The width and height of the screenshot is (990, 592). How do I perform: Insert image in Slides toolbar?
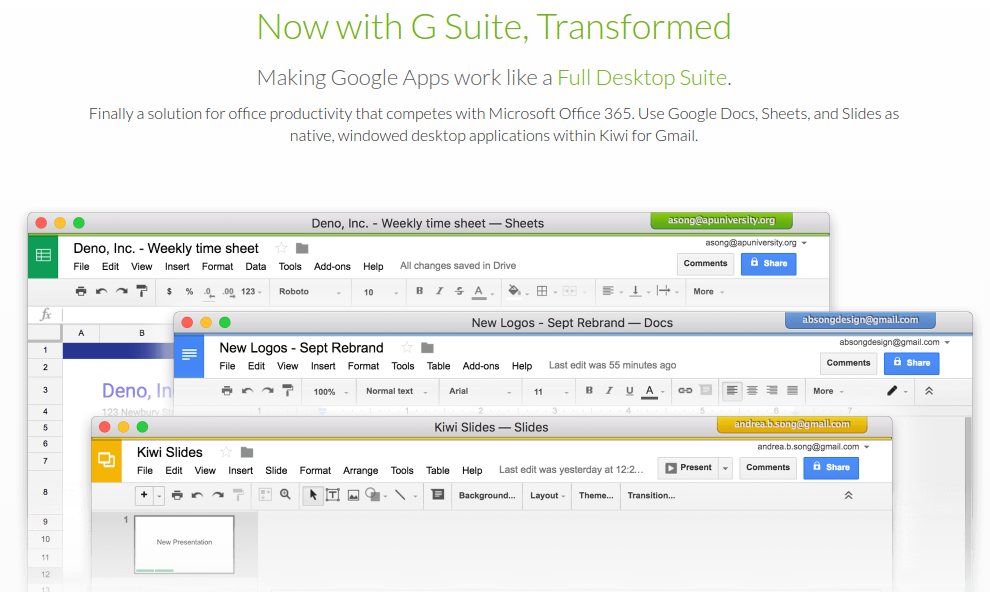(354, 495)
